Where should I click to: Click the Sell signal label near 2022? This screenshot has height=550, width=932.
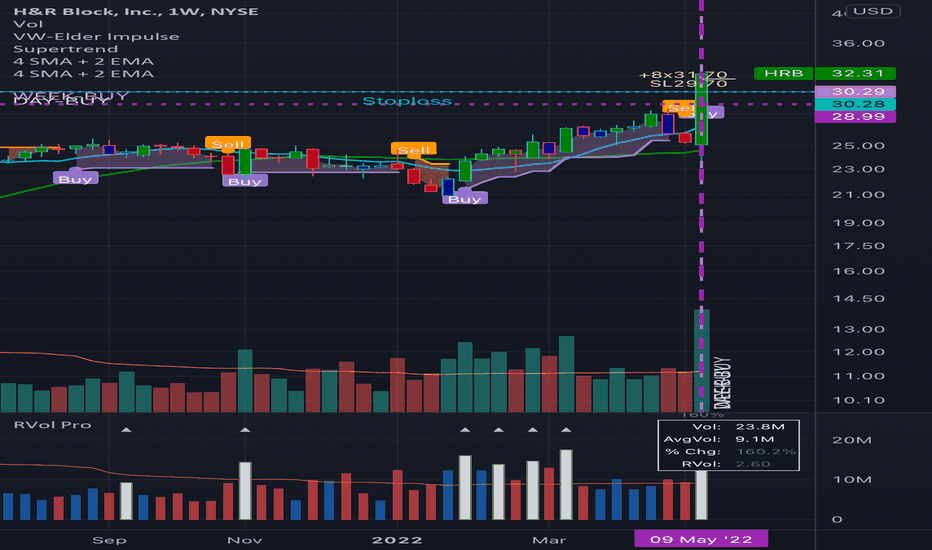point(414,150)
